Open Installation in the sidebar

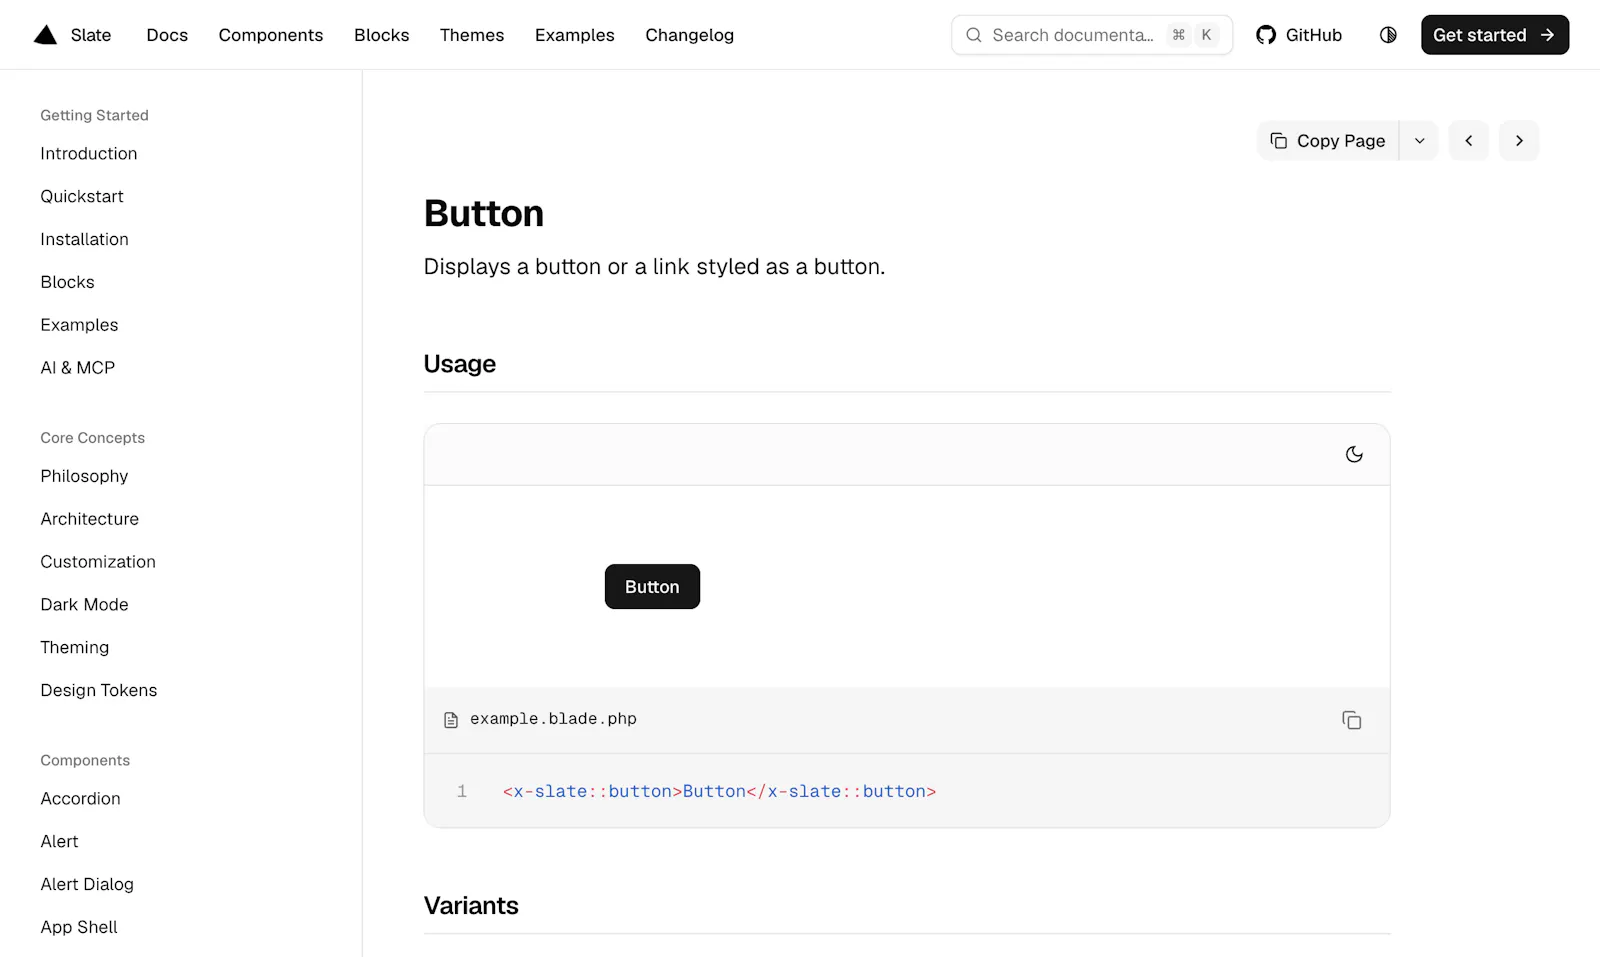(85, 240)
